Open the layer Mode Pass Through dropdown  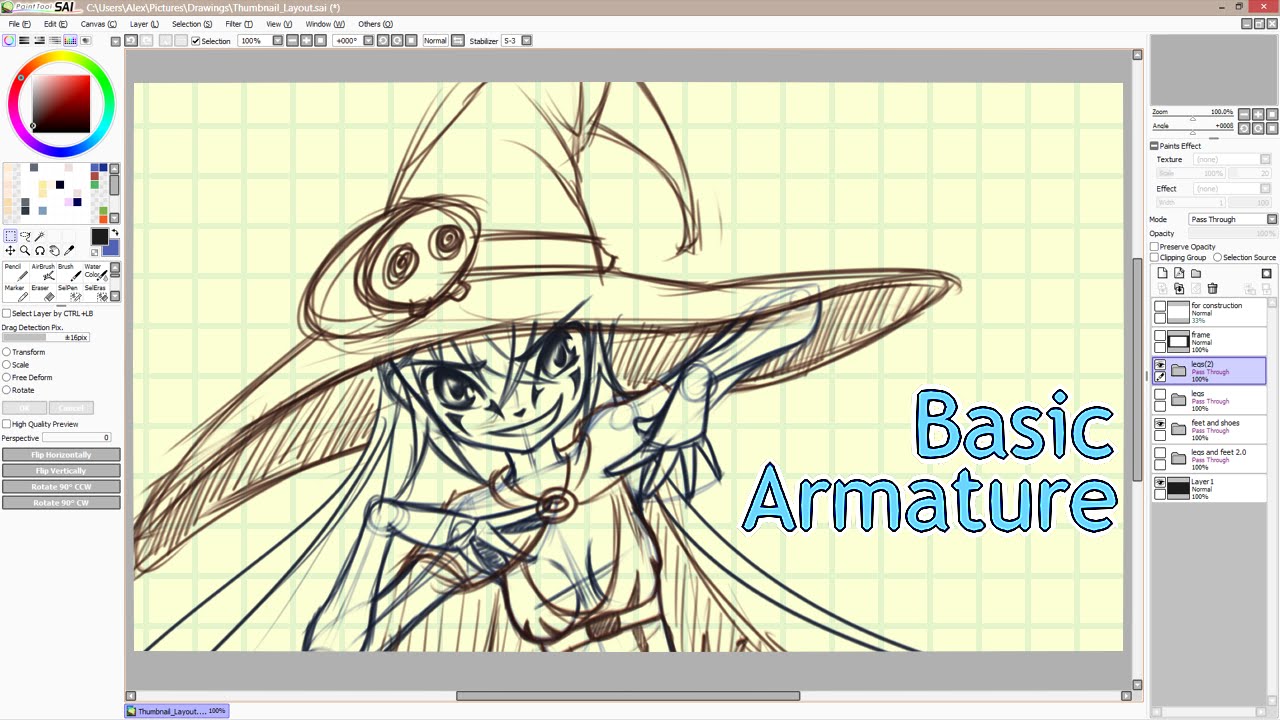coord(1233,219)
